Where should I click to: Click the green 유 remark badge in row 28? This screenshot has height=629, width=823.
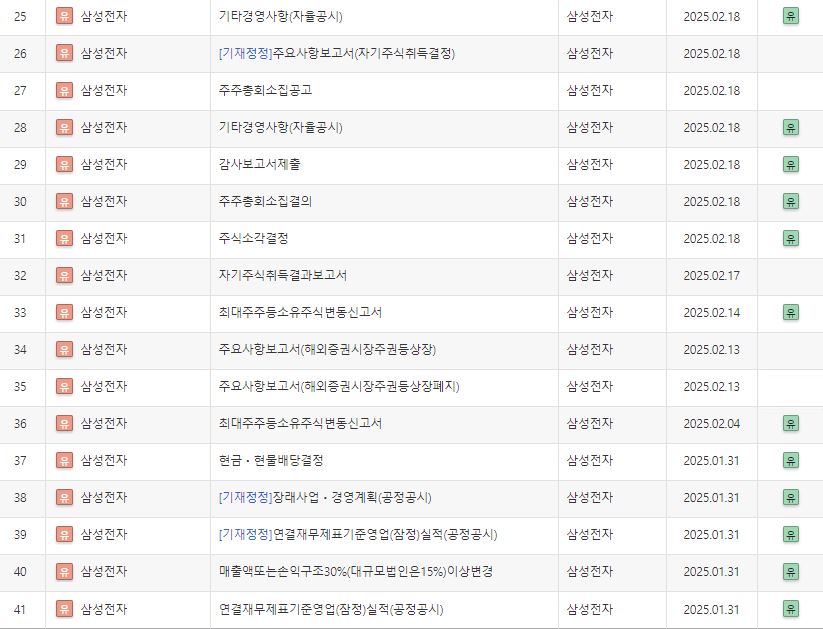point(790,128)
